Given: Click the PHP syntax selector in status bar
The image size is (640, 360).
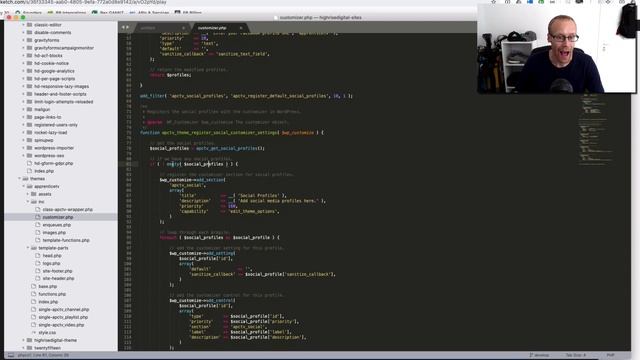Looking at the screenshot, I should [610, 356].
